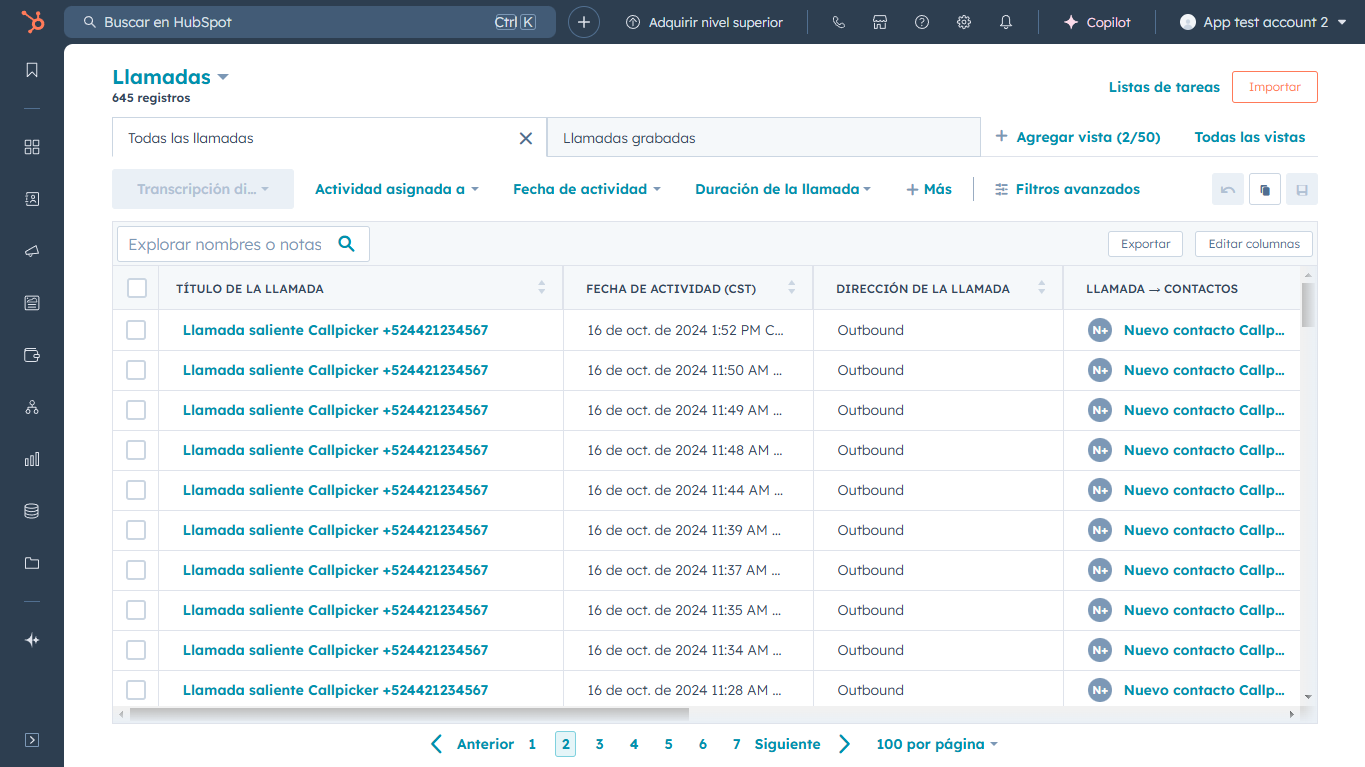
Task: Check the row with call at 11:39 AM
Action: point(136,530)
